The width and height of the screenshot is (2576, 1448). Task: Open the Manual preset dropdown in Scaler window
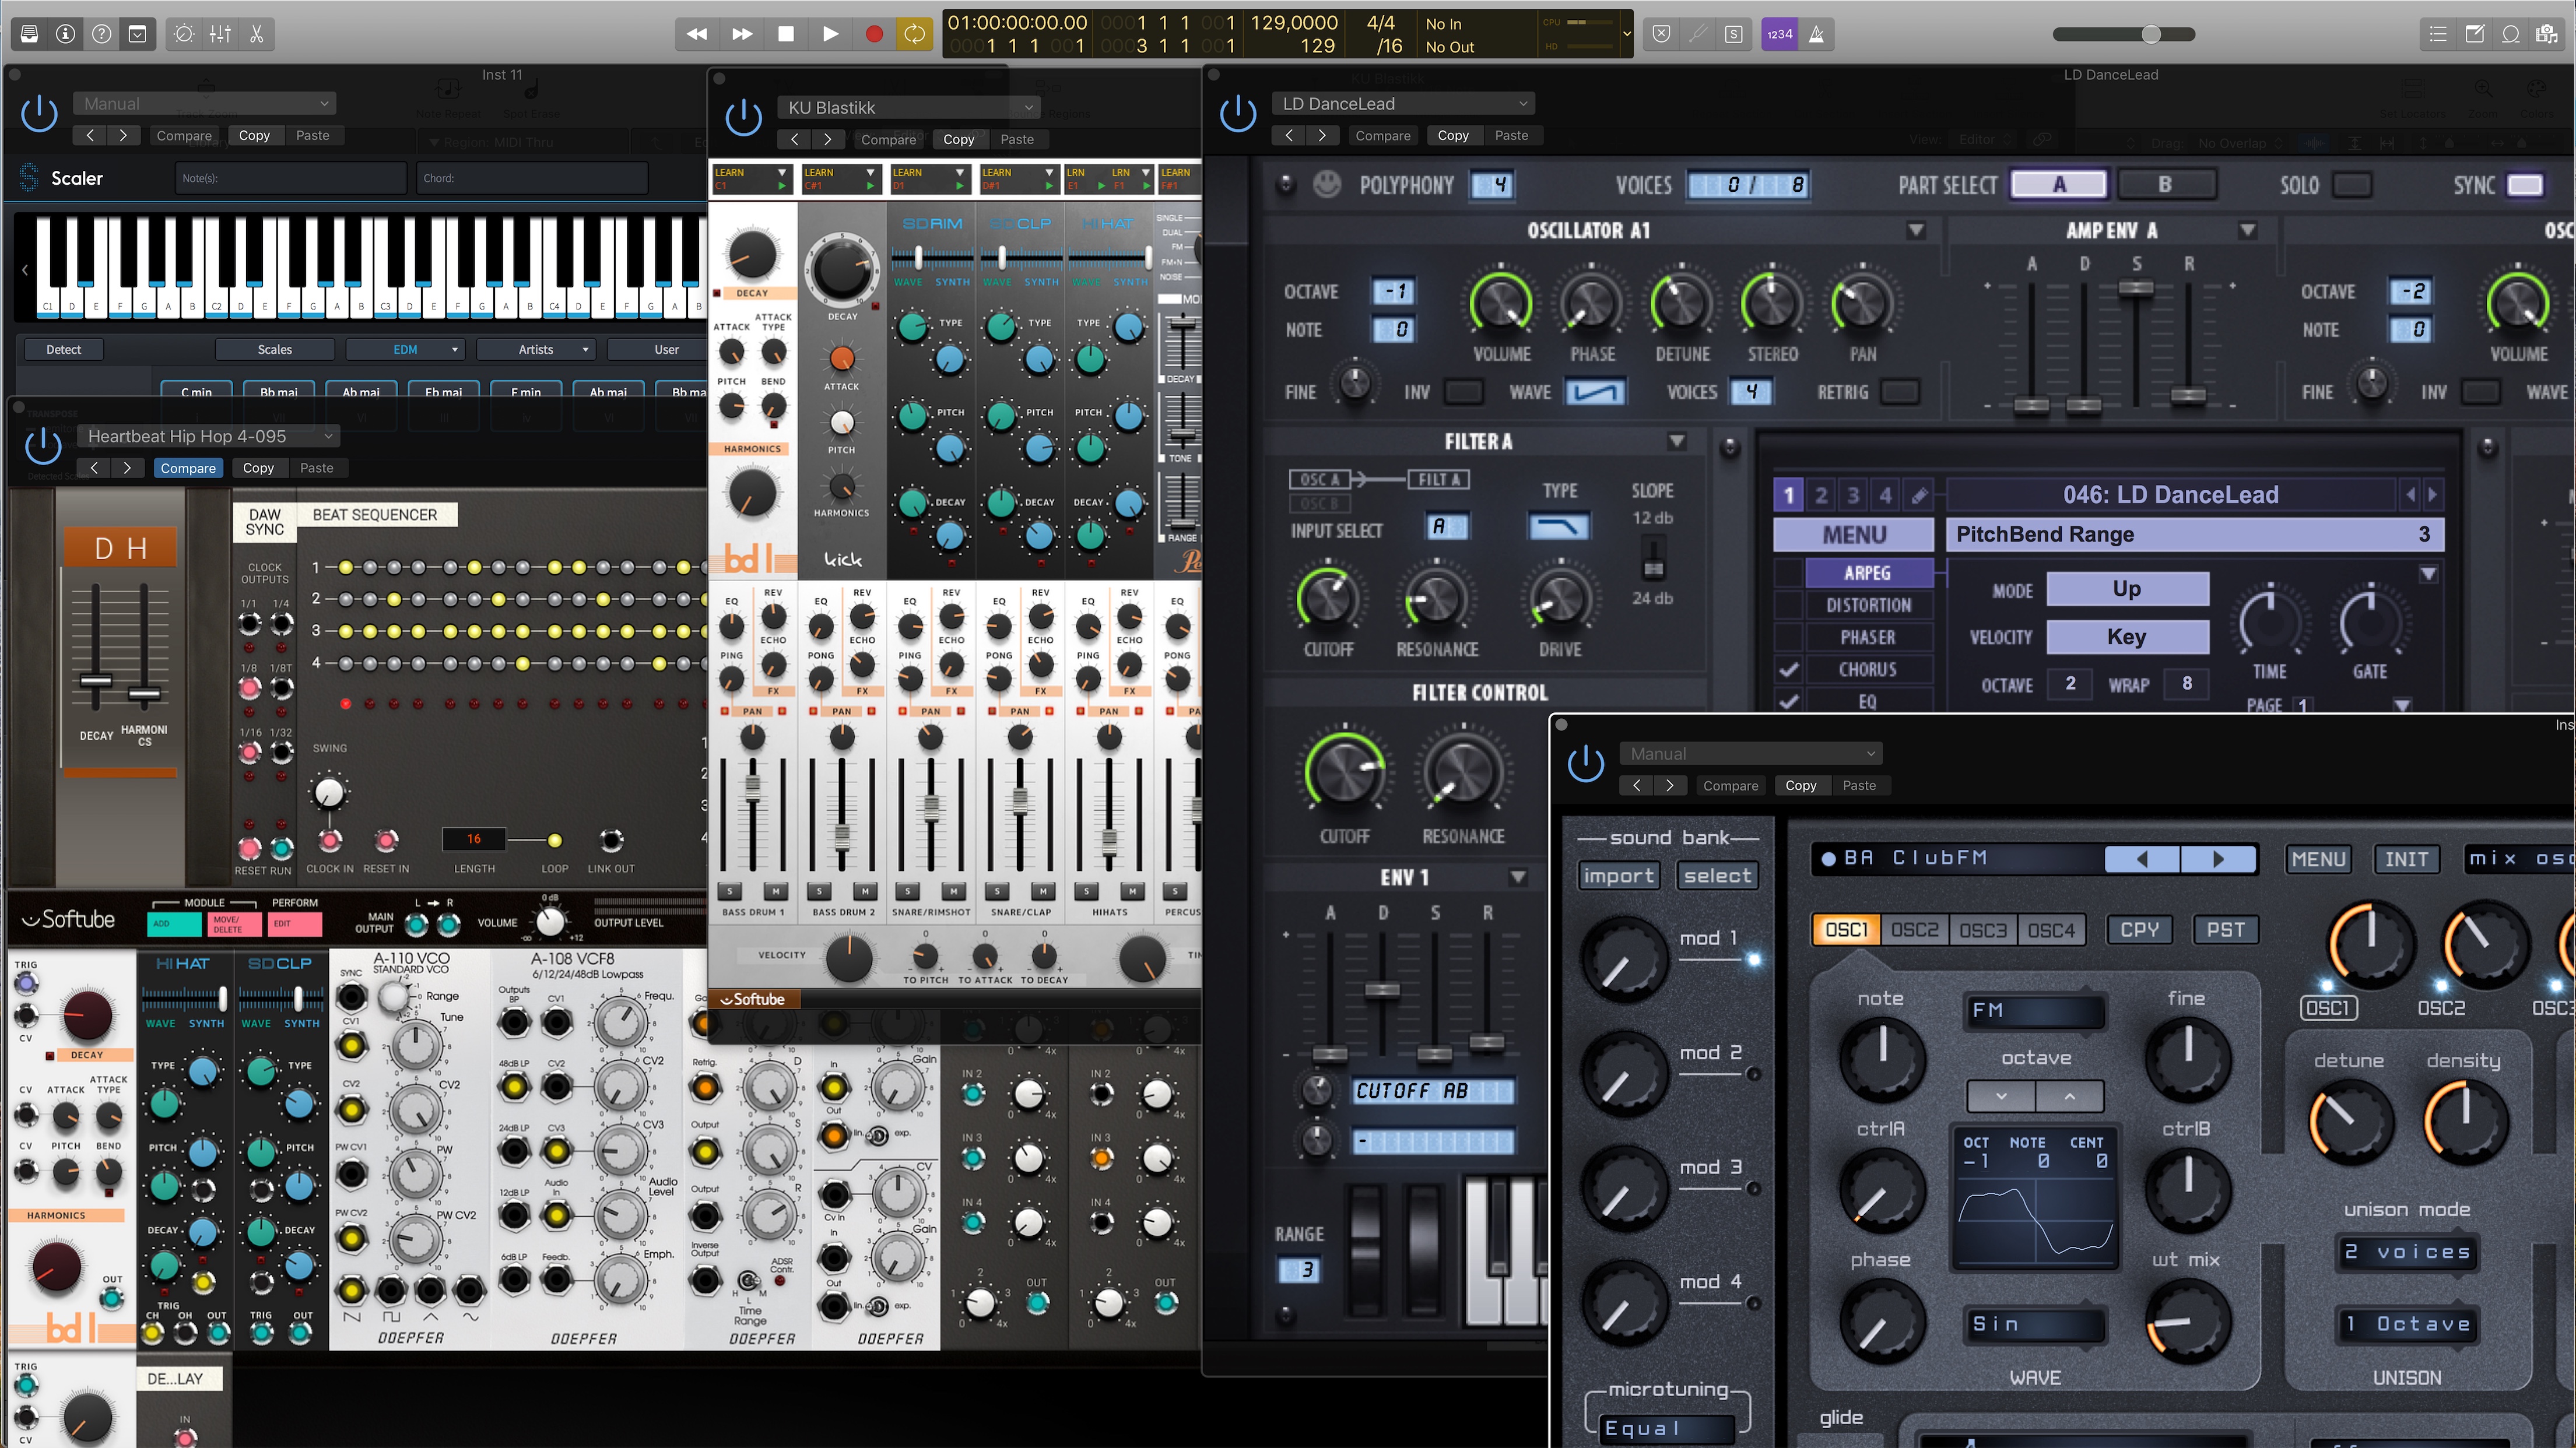(204, 104)
